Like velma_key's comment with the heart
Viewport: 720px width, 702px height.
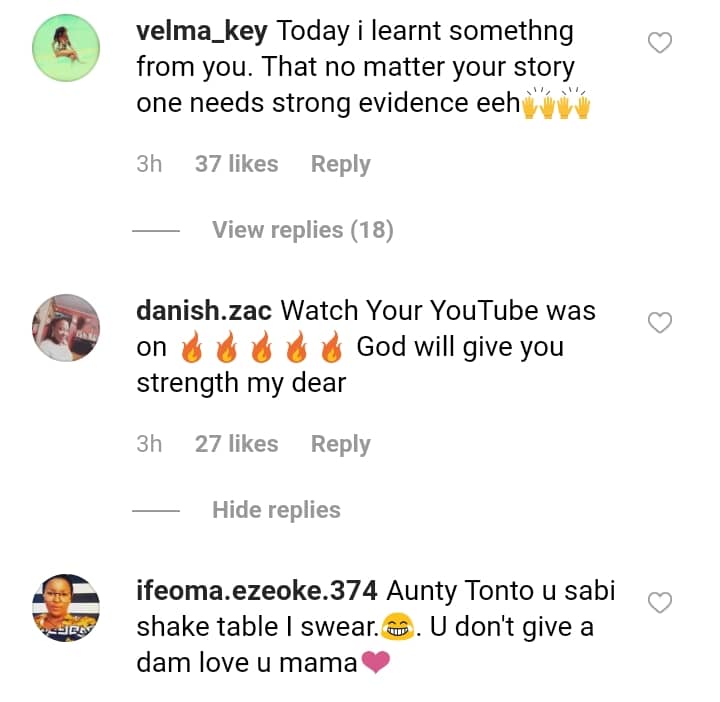(x=660, y=43)
